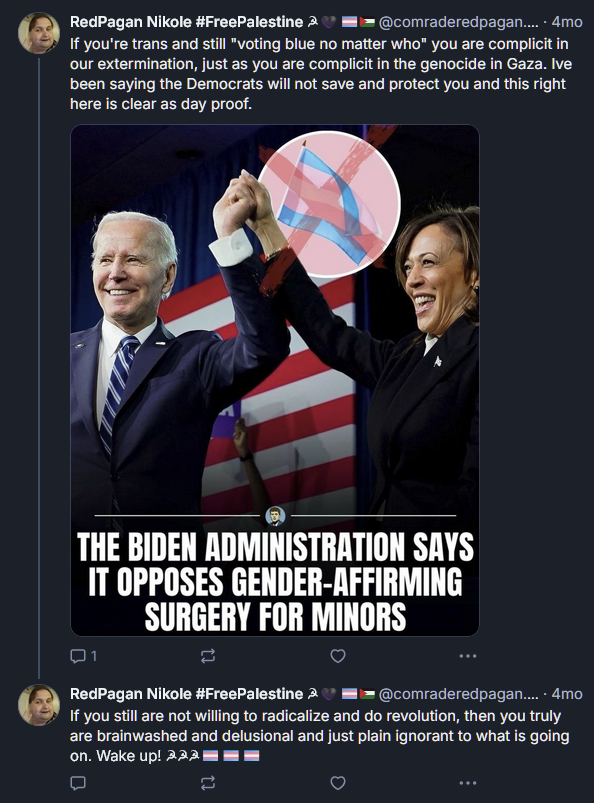Open more options on the second post
Screen dimensions: 594x803
click(468, 783)
